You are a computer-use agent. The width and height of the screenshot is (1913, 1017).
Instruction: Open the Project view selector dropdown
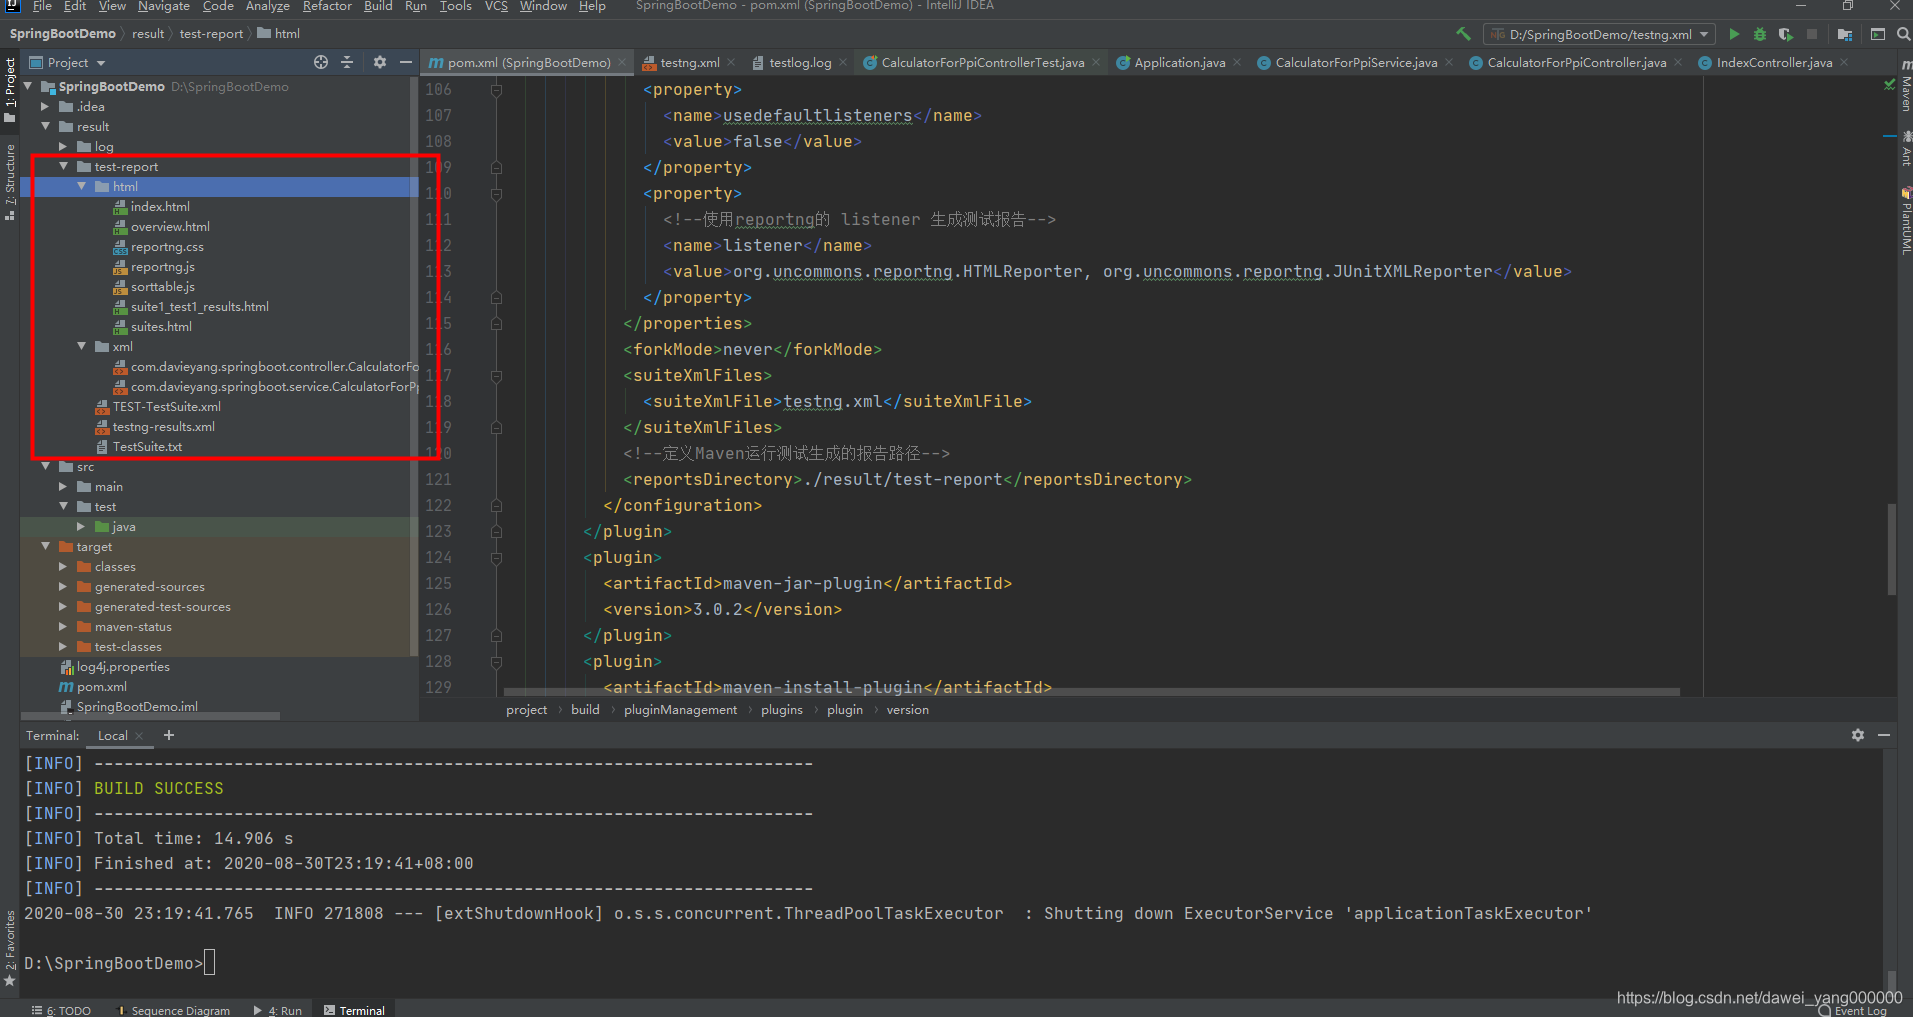point(67,62)
